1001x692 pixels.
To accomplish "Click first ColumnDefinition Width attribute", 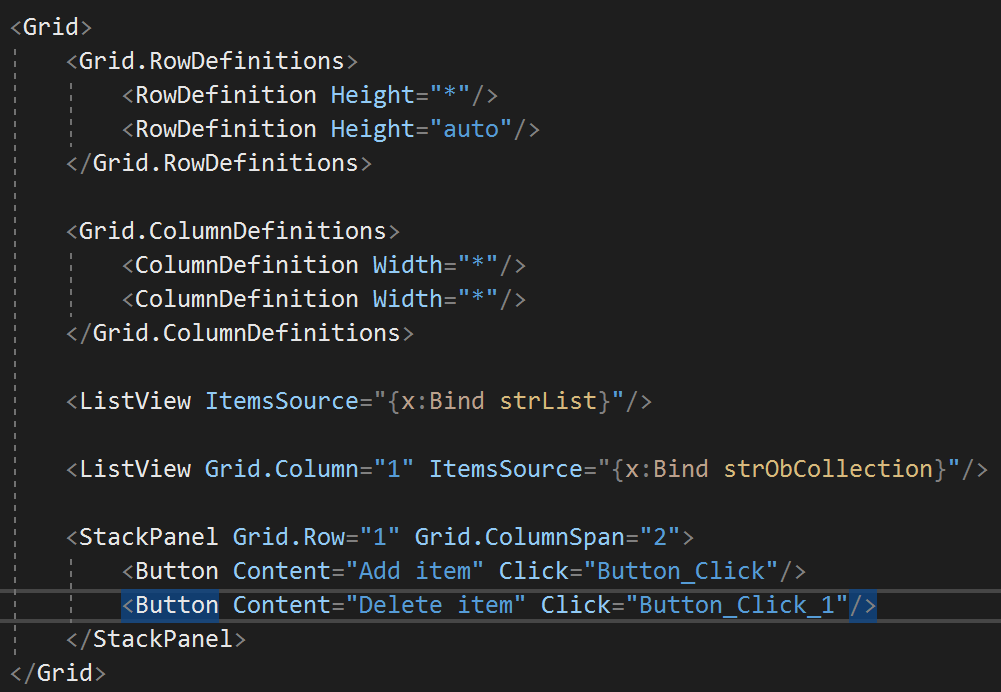I will click(x=435, y=265).
